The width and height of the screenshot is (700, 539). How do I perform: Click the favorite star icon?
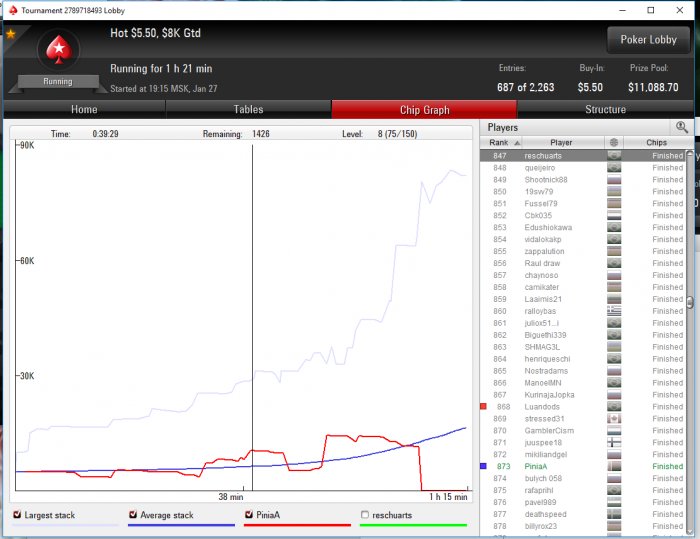click(x=11, y=33)
